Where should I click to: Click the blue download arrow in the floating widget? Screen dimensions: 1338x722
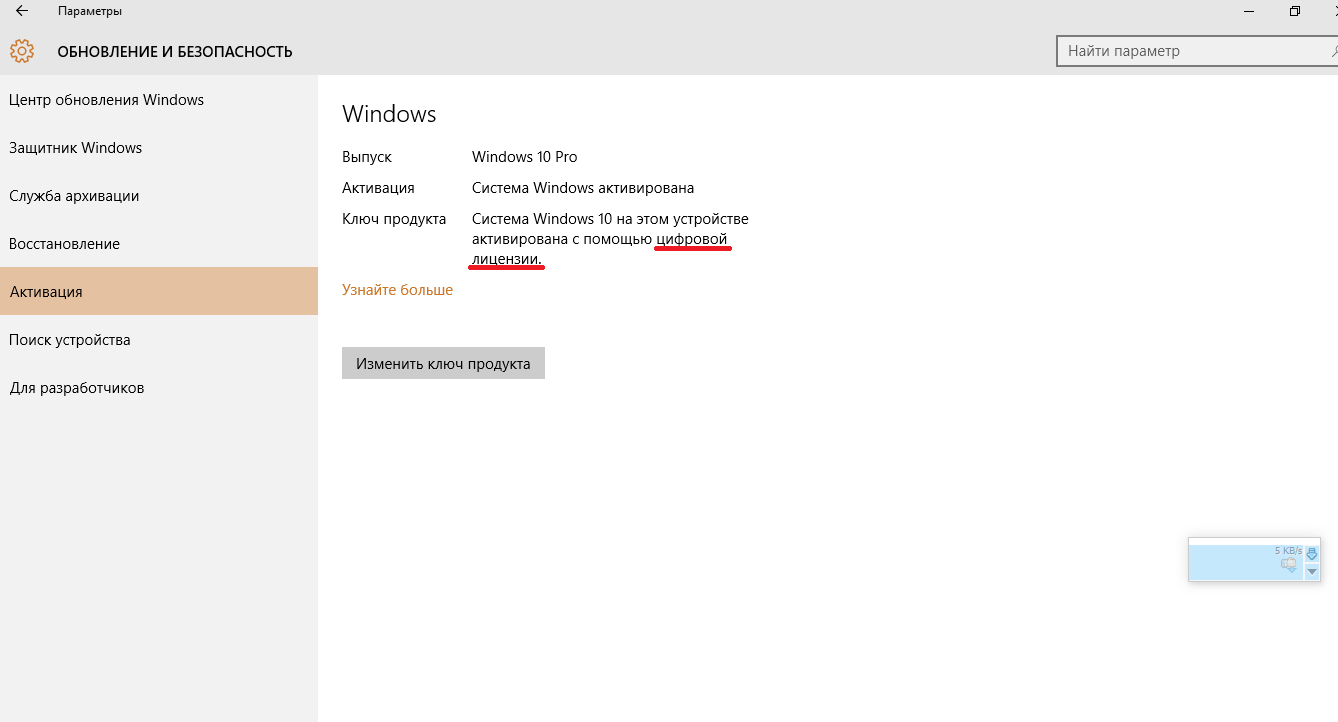[x=1312, y=553]
